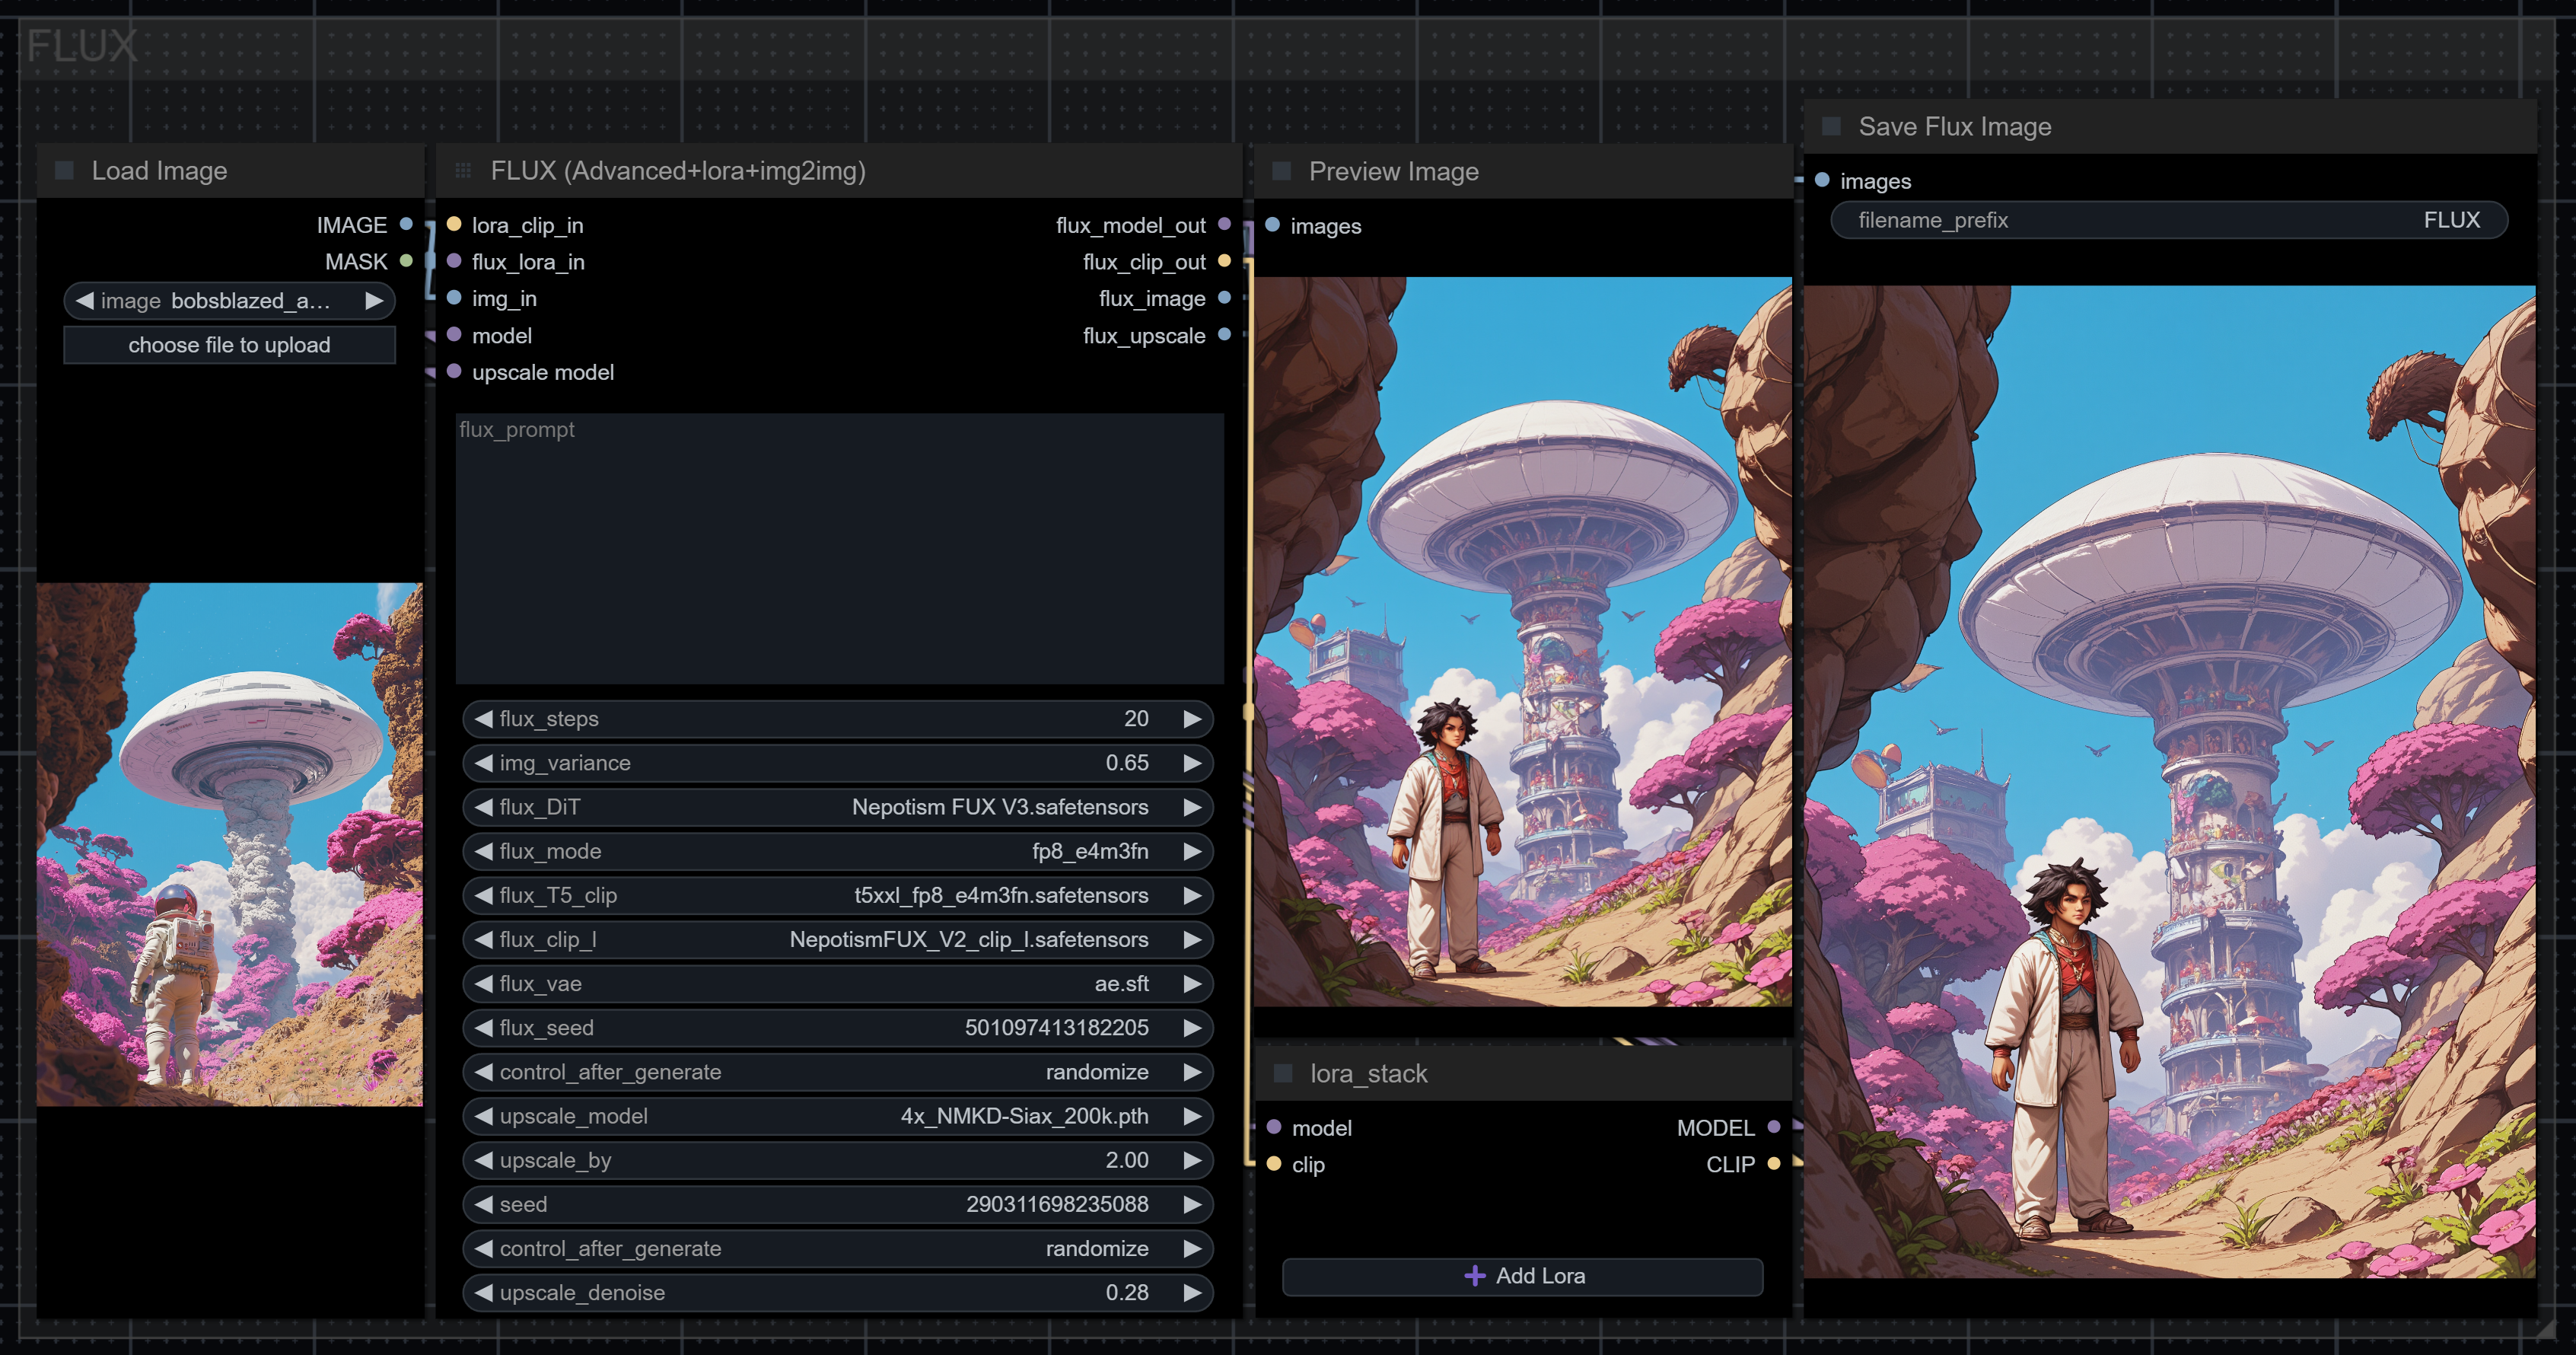Click the flux_model_out output socket
Image resolution: width=2576 pixels, height=1355 pixels.
pyautogui.click(x=1224, y=224)
